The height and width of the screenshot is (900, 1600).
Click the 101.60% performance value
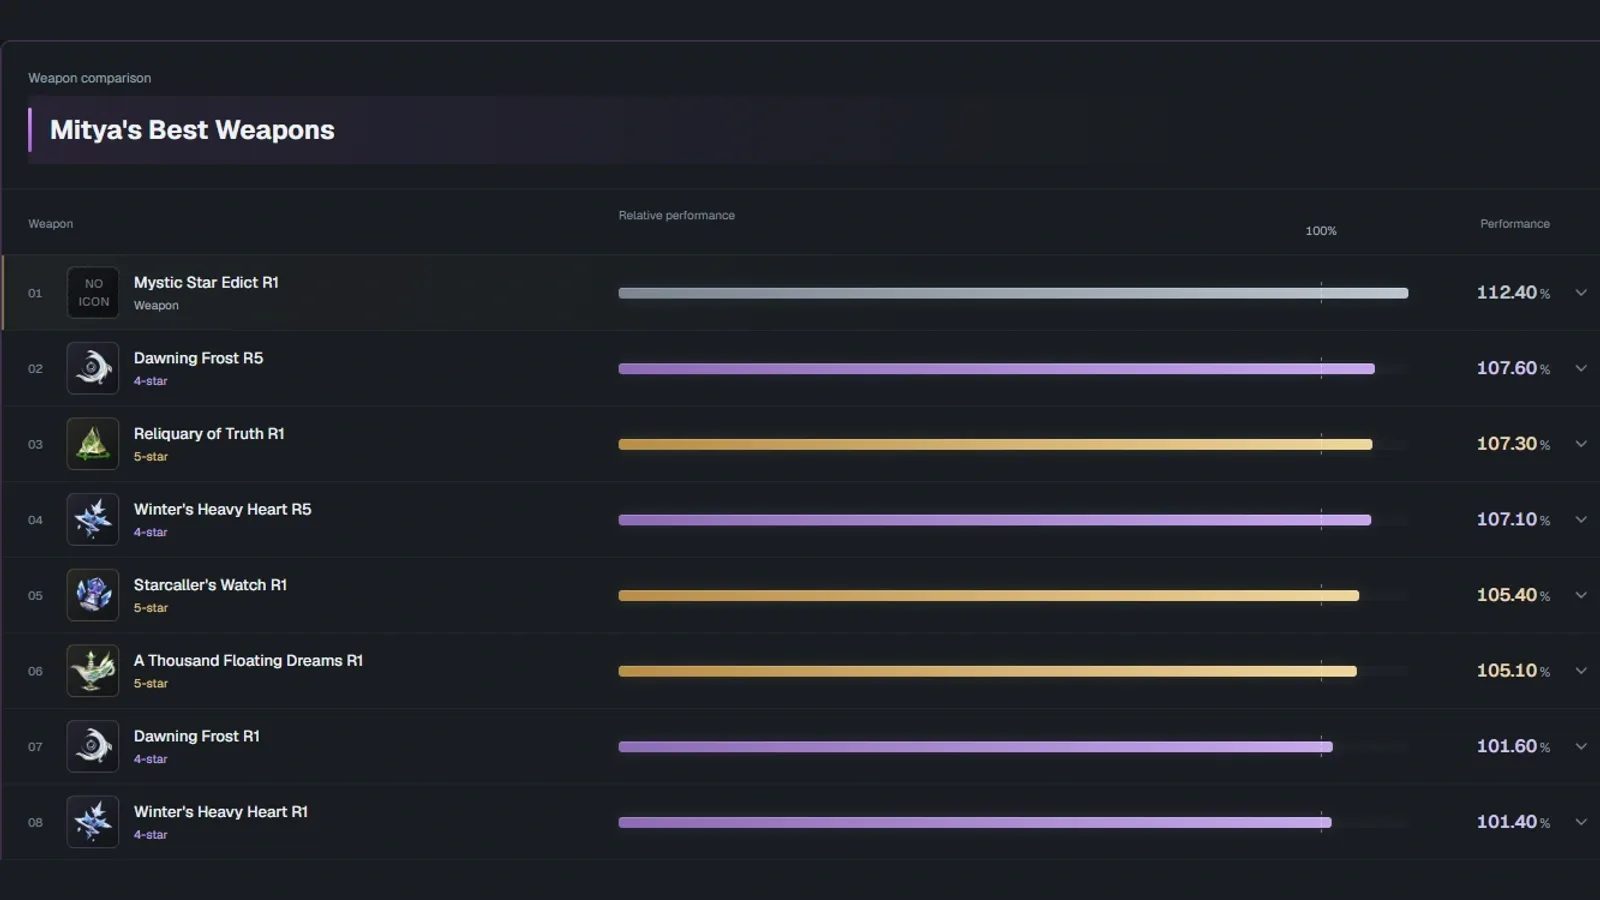1513,746
